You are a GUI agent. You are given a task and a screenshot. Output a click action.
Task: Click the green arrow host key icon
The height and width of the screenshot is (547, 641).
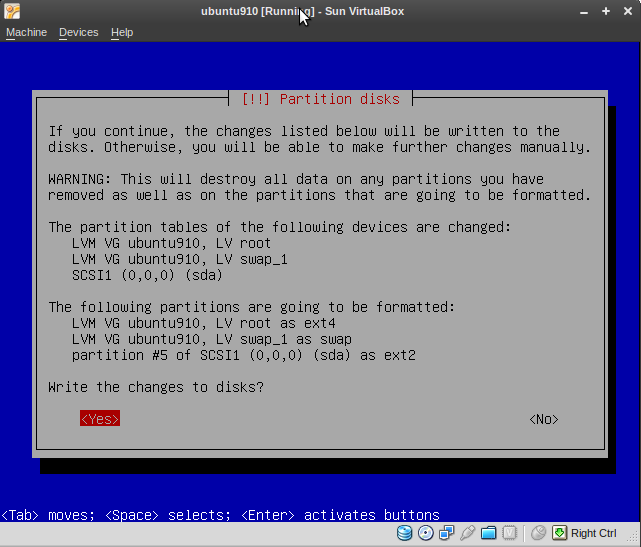click(x=559, y=533)
